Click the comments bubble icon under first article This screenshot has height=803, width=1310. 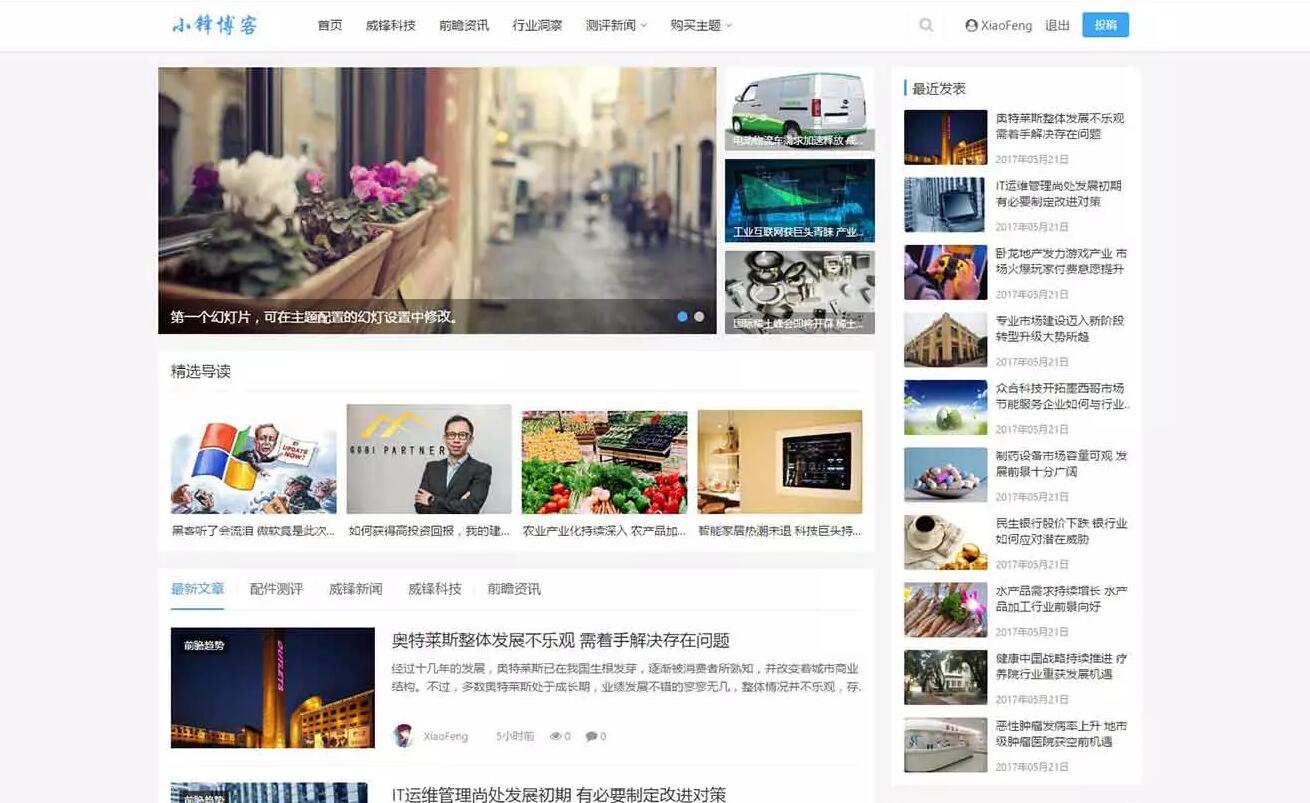pos(591,736)
